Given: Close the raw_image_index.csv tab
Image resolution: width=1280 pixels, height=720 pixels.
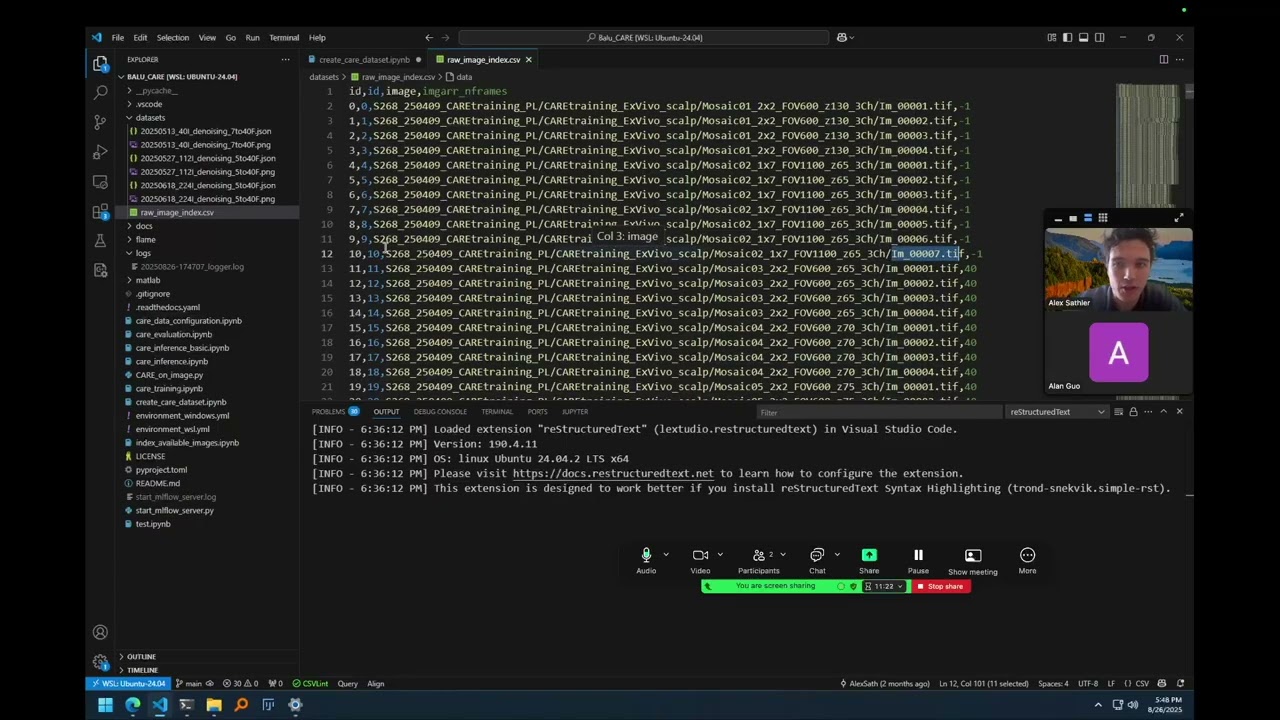Looking at the screenshot, I should pyautogui.click(x=528, y=60).
